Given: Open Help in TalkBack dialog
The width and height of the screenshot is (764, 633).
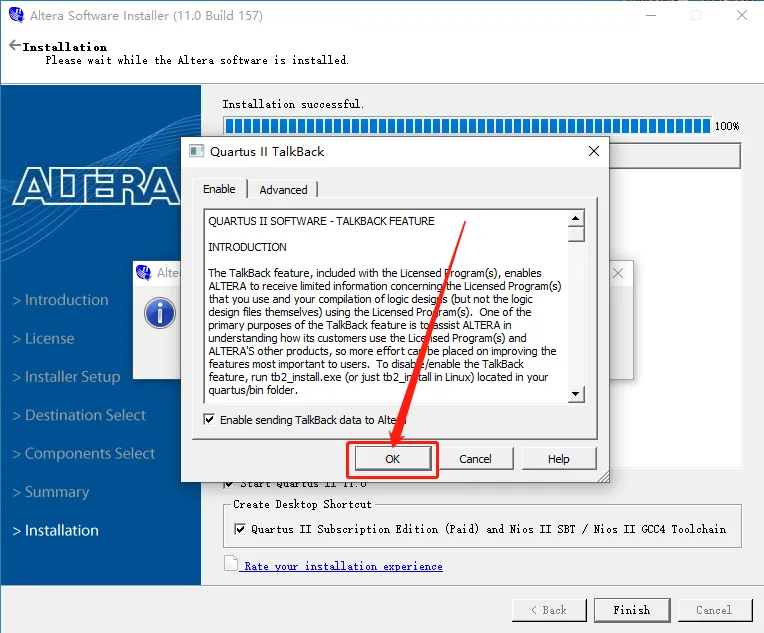Looking at the screenshot, I should 558,459.
